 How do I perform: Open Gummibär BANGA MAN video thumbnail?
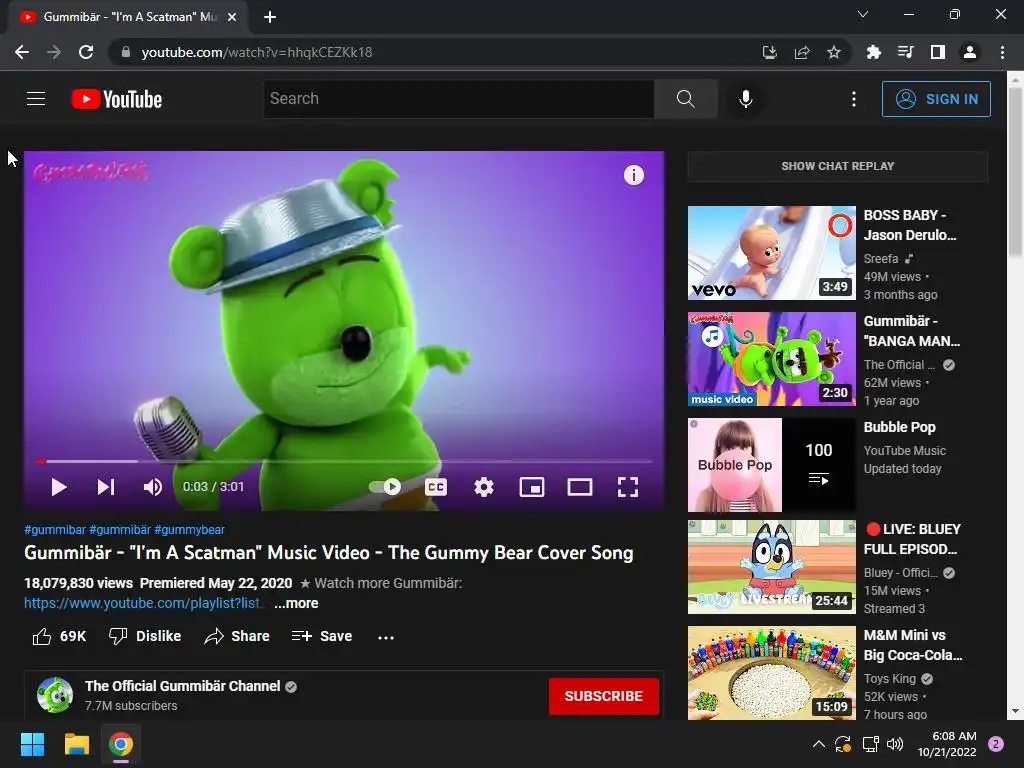coord(771,359)
